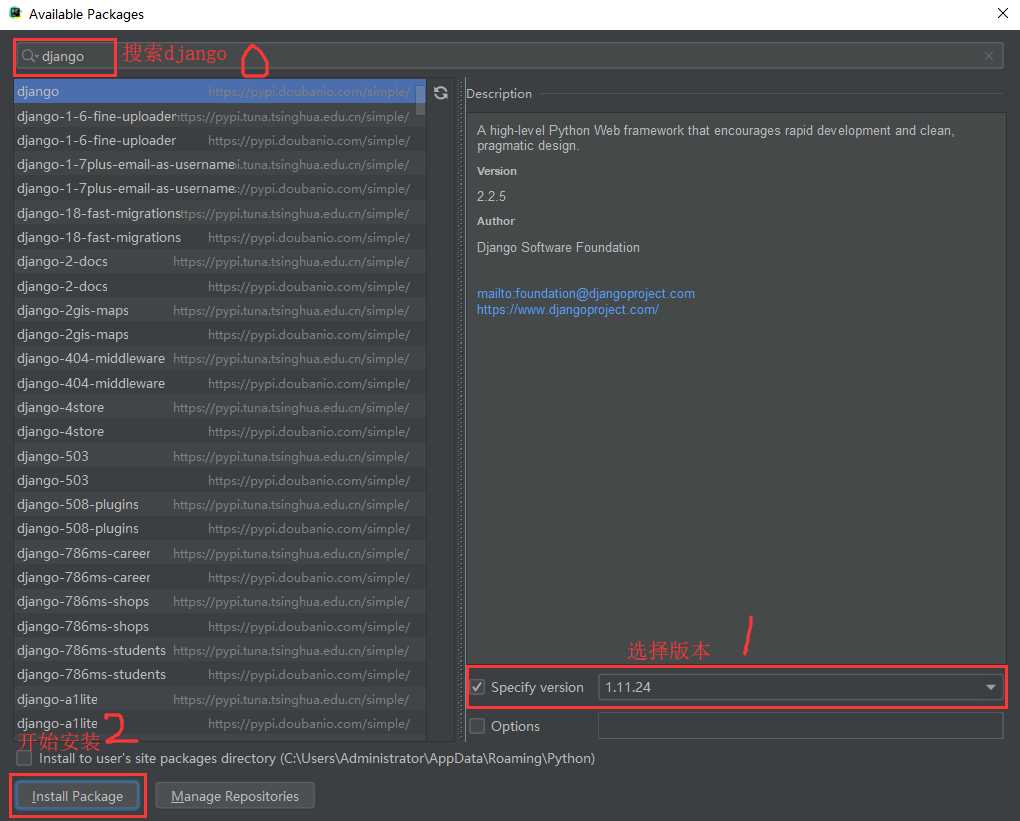Screen dimensions: 1020x821
Task: Click the django search input field
Action: [x=509, y=56]
